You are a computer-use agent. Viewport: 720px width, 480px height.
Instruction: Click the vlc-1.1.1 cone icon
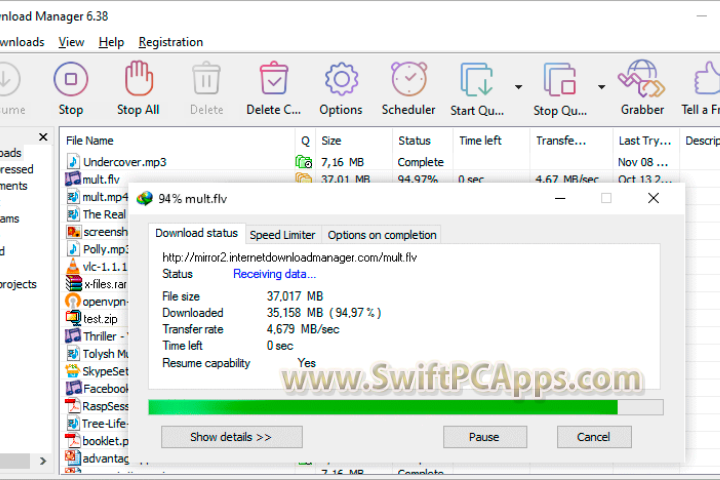(73, 266)
